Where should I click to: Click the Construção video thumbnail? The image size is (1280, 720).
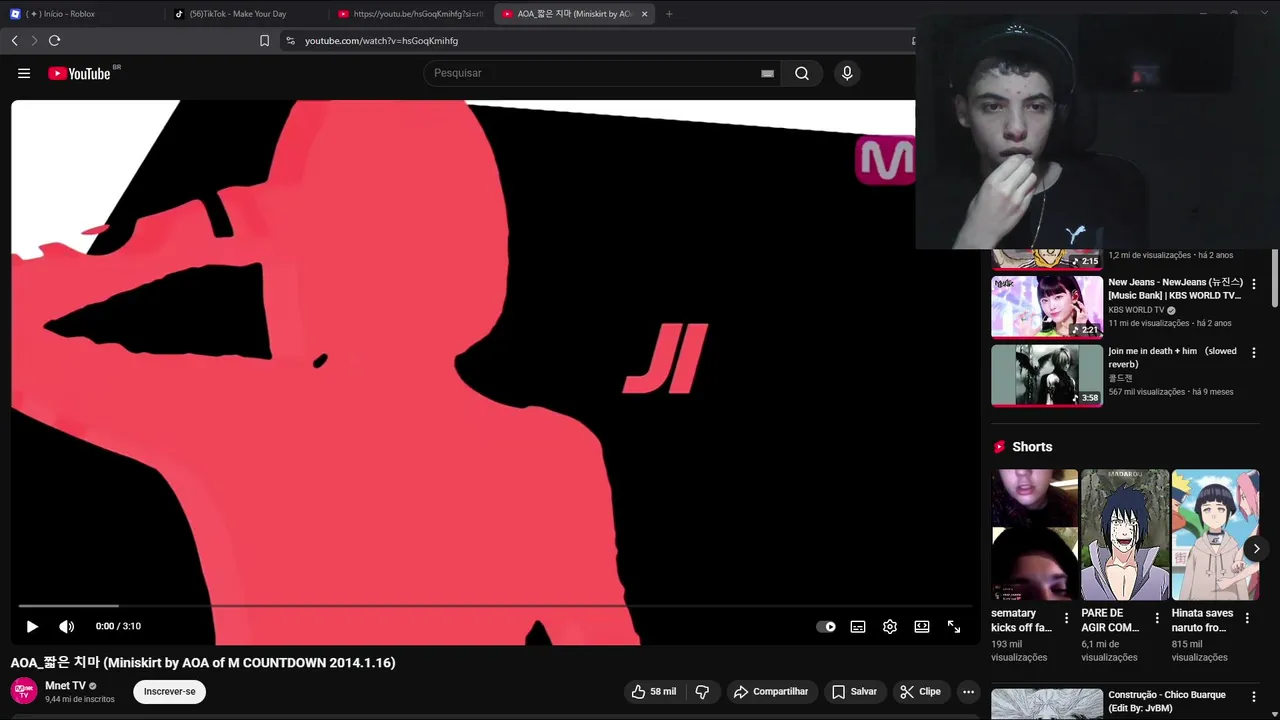click(x=1047, y=703)
